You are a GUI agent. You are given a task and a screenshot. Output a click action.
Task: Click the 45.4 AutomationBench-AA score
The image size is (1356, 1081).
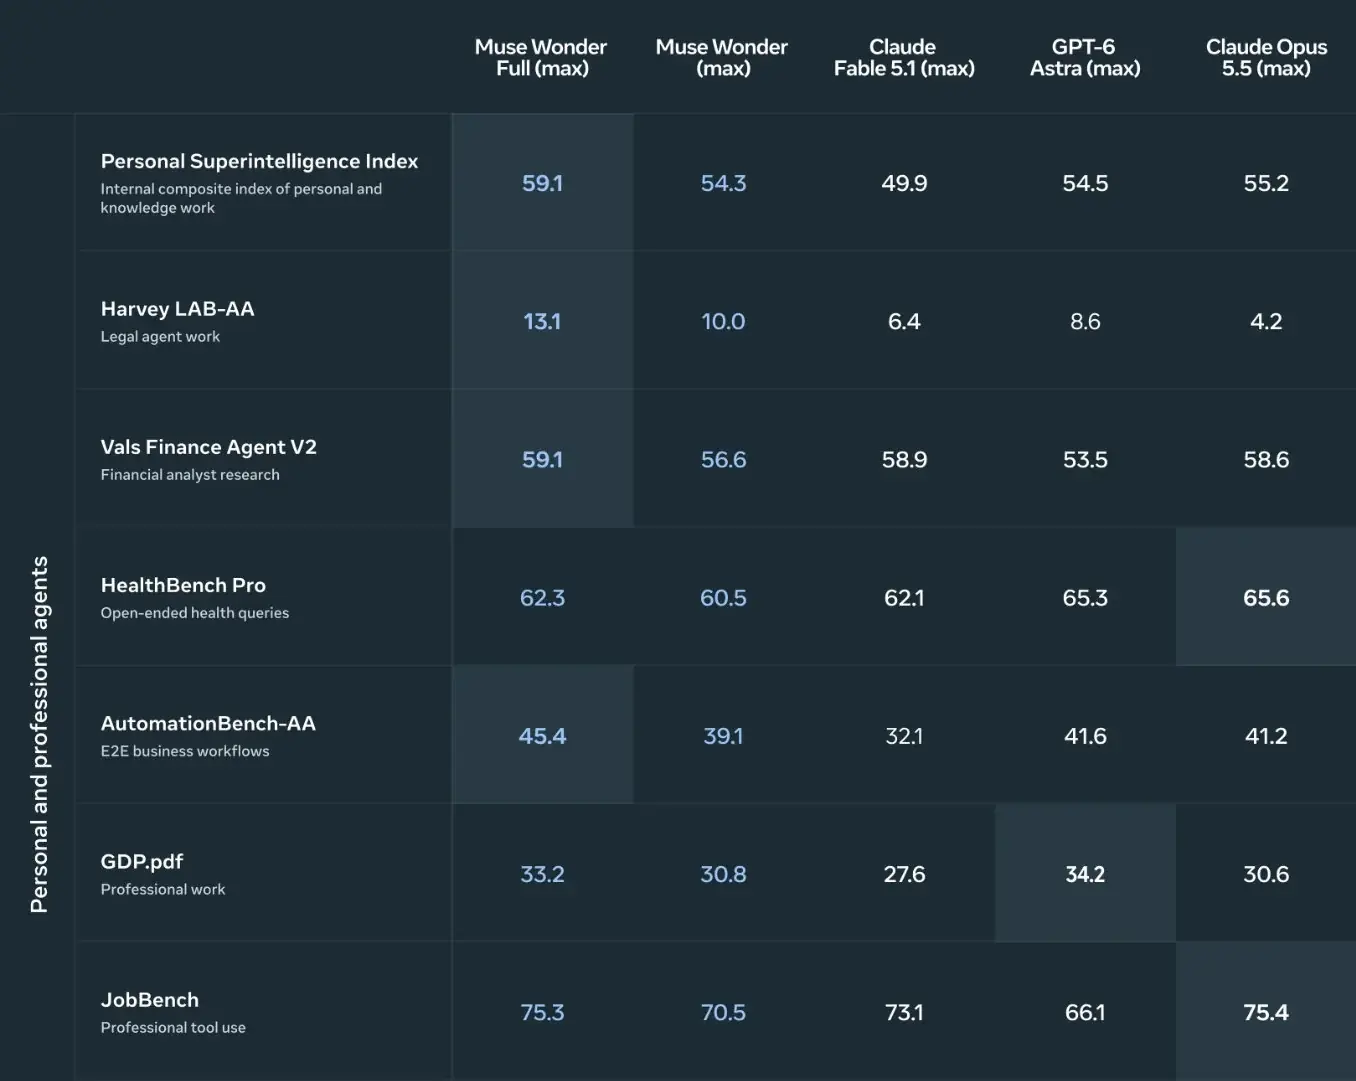point(542,736)
